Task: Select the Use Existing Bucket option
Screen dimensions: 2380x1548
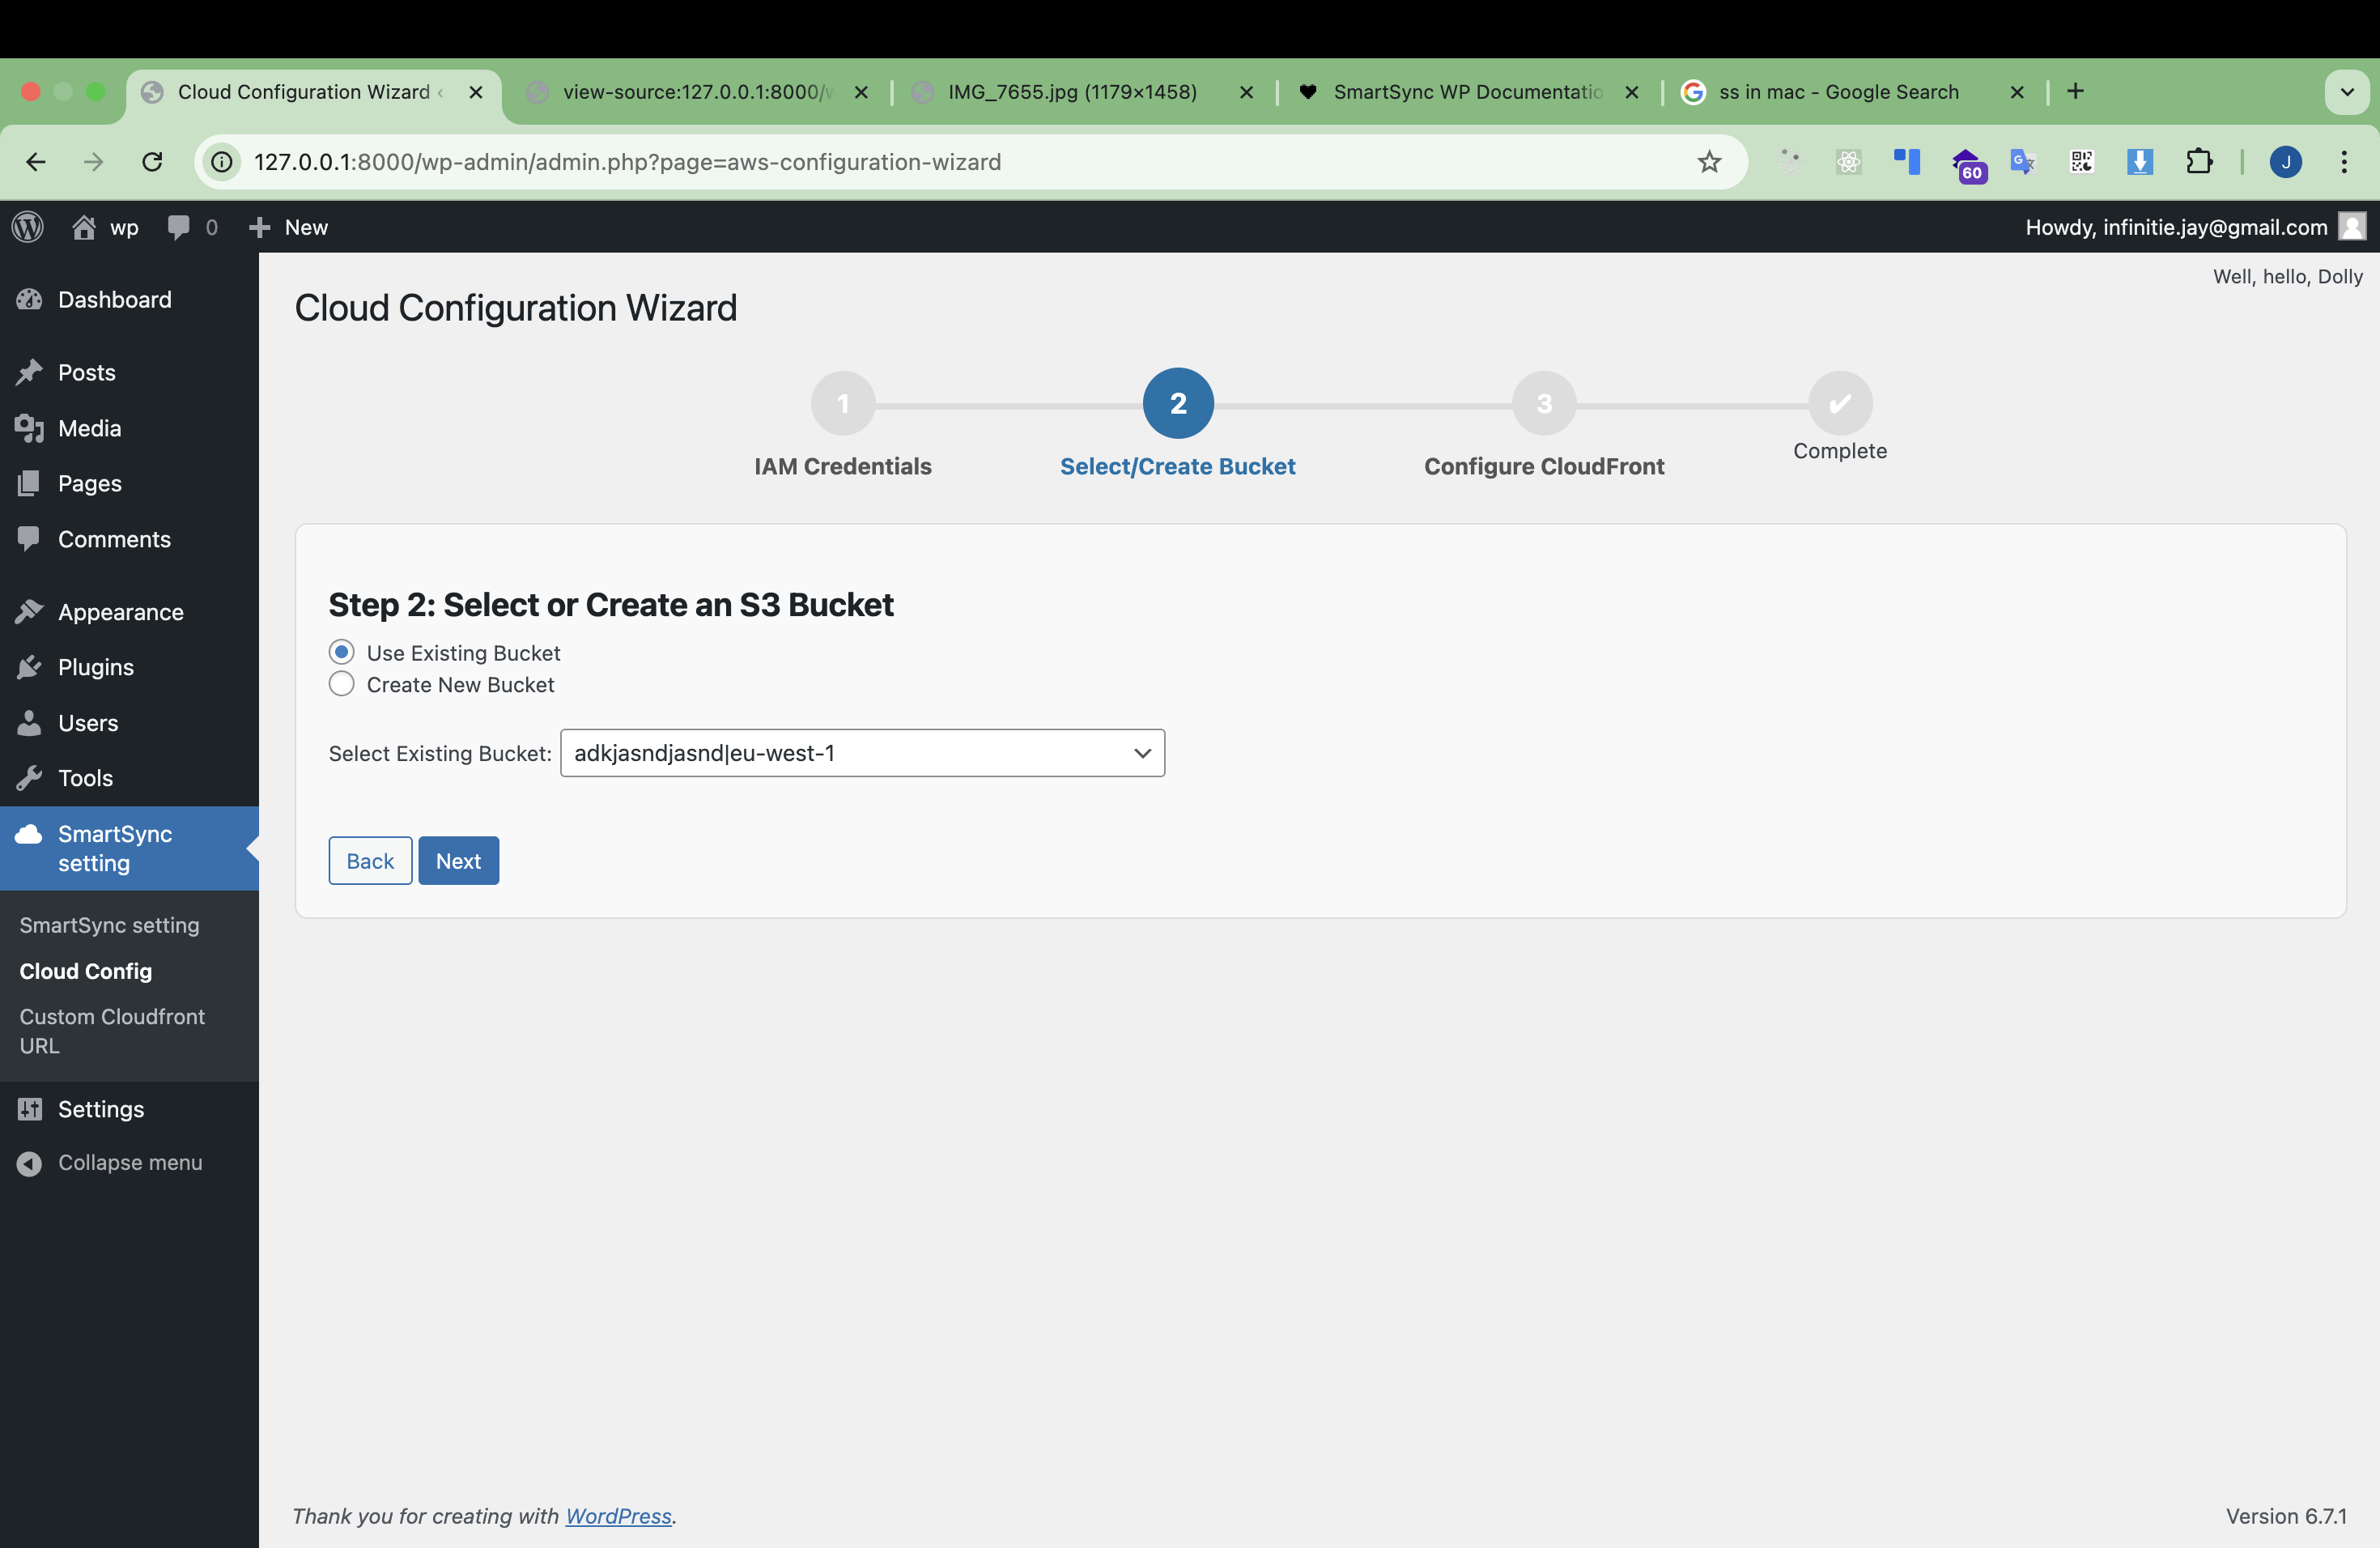Action: click(341, 651)
